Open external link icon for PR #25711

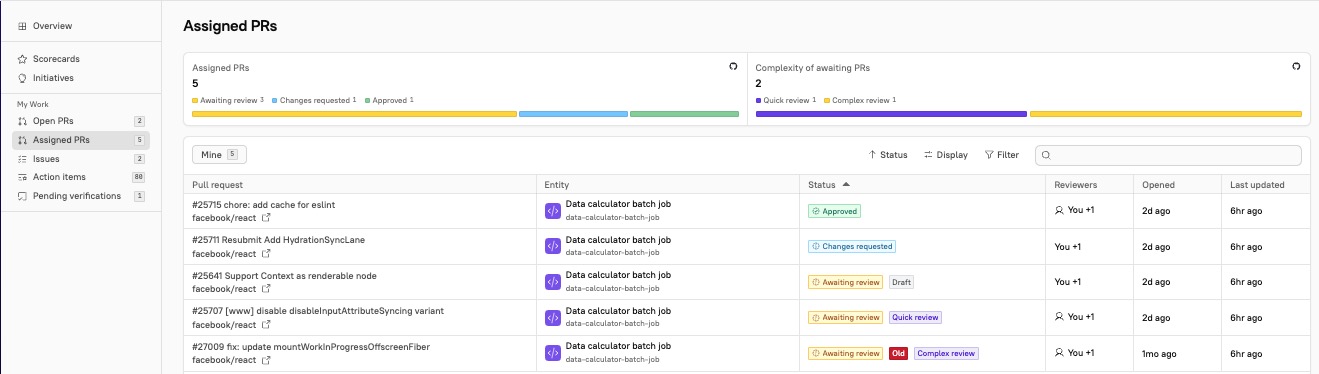click(x=266, y=253)
